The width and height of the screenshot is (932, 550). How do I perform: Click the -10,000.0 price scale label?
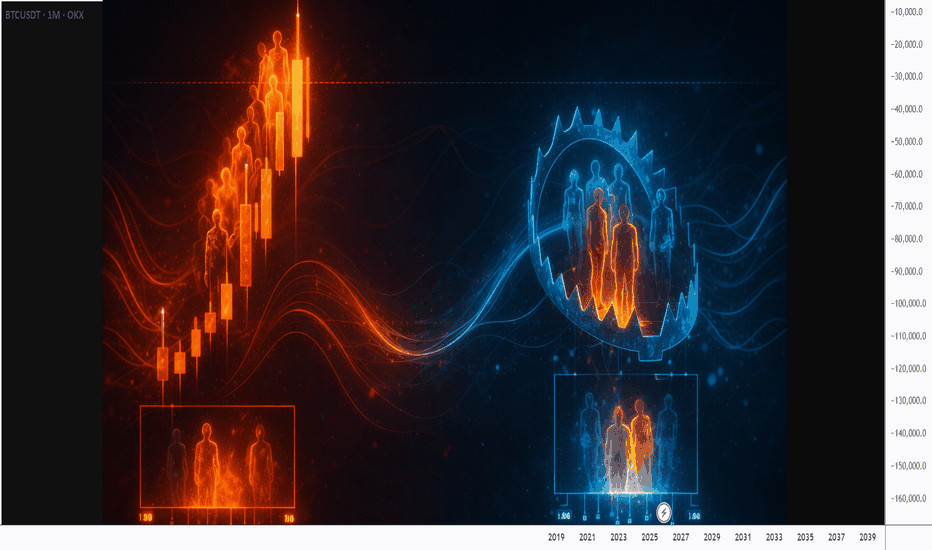pyautogui.click(x=909, y=12)
